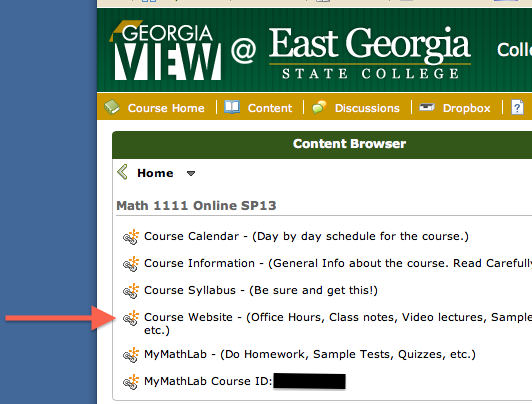Click the speech bubbles Discussions icon
Image resolution: width=532 pixels, height=404 pixels.
pyautogui.click(x=319, y=107)
